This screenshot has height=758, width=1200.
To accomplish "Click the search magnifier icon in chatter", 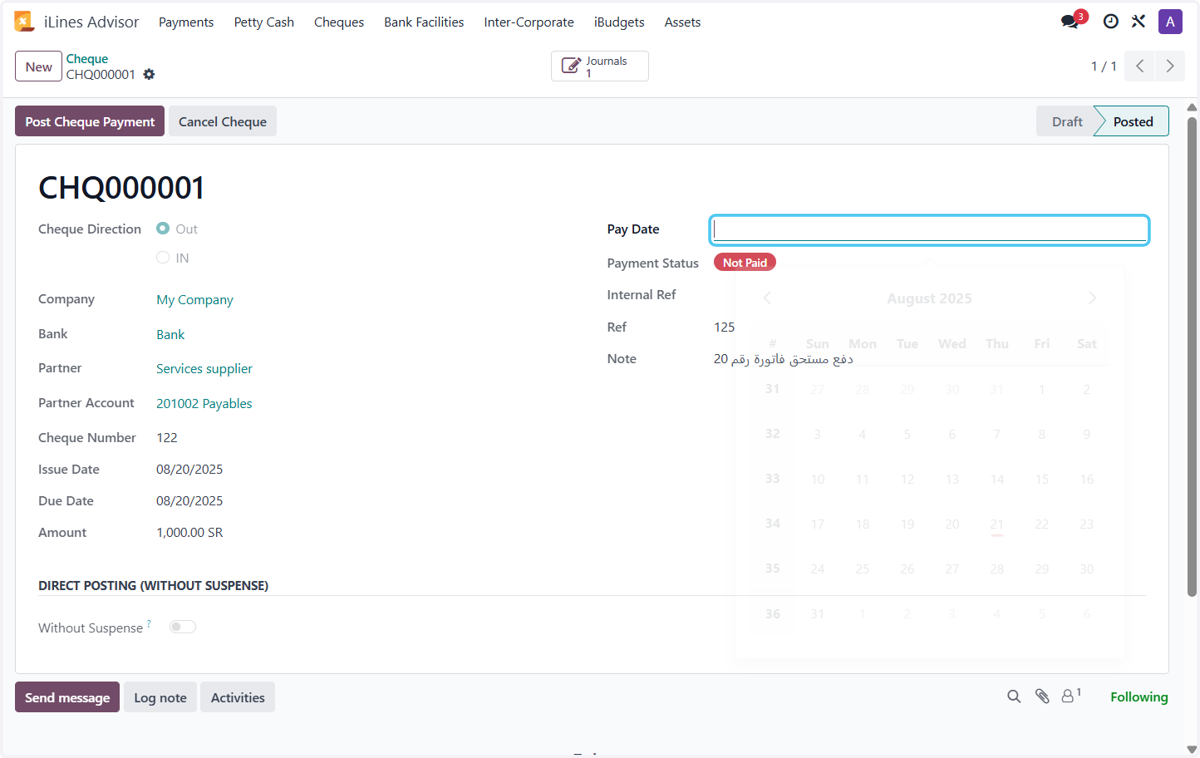I will tap(1014, 697).
